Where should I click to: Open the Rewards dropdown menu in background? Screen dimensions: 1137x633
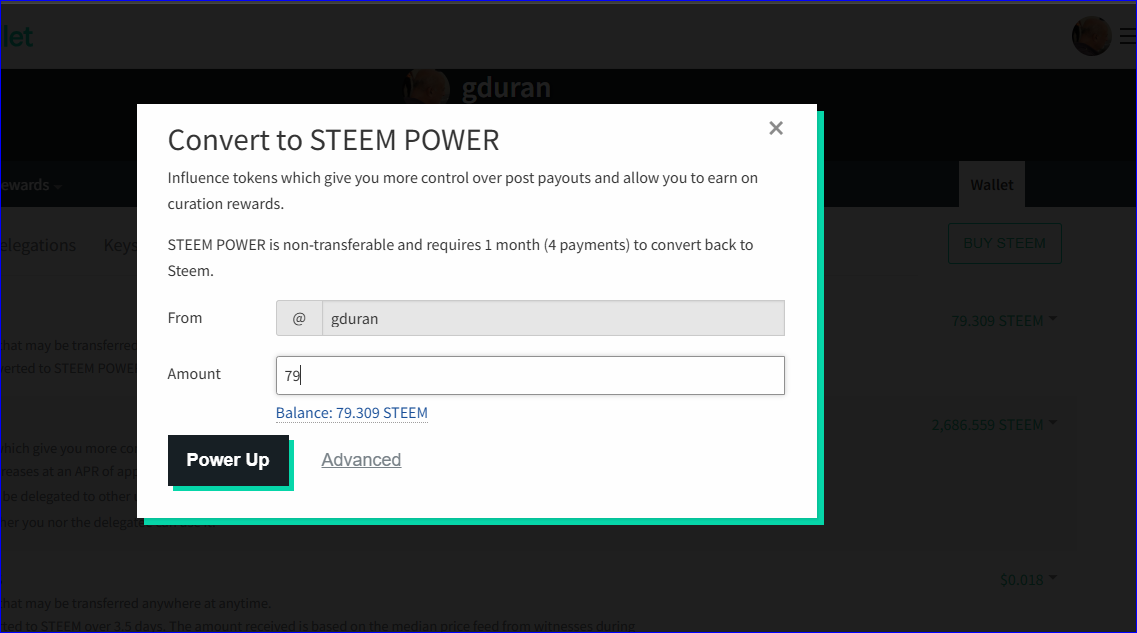pos(30,185)
